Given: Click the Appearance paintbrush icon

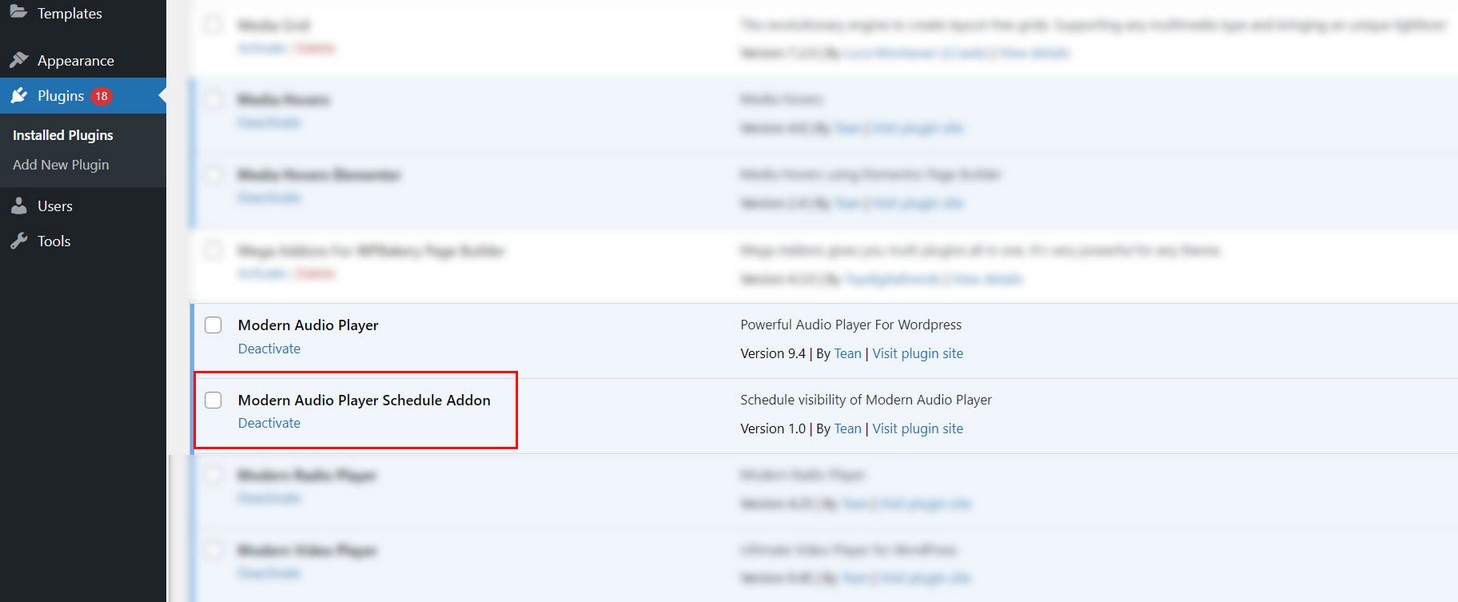Looking at the screenshot, I should [x=18, y=60].
